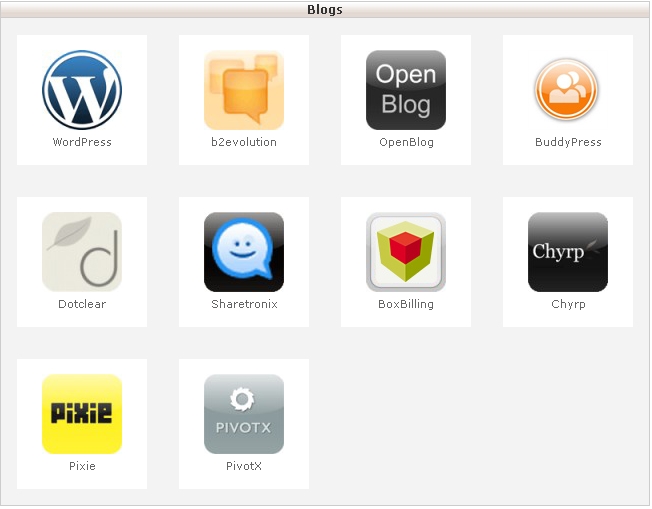Open the Chyrp black icon

[x=568, y=252]
